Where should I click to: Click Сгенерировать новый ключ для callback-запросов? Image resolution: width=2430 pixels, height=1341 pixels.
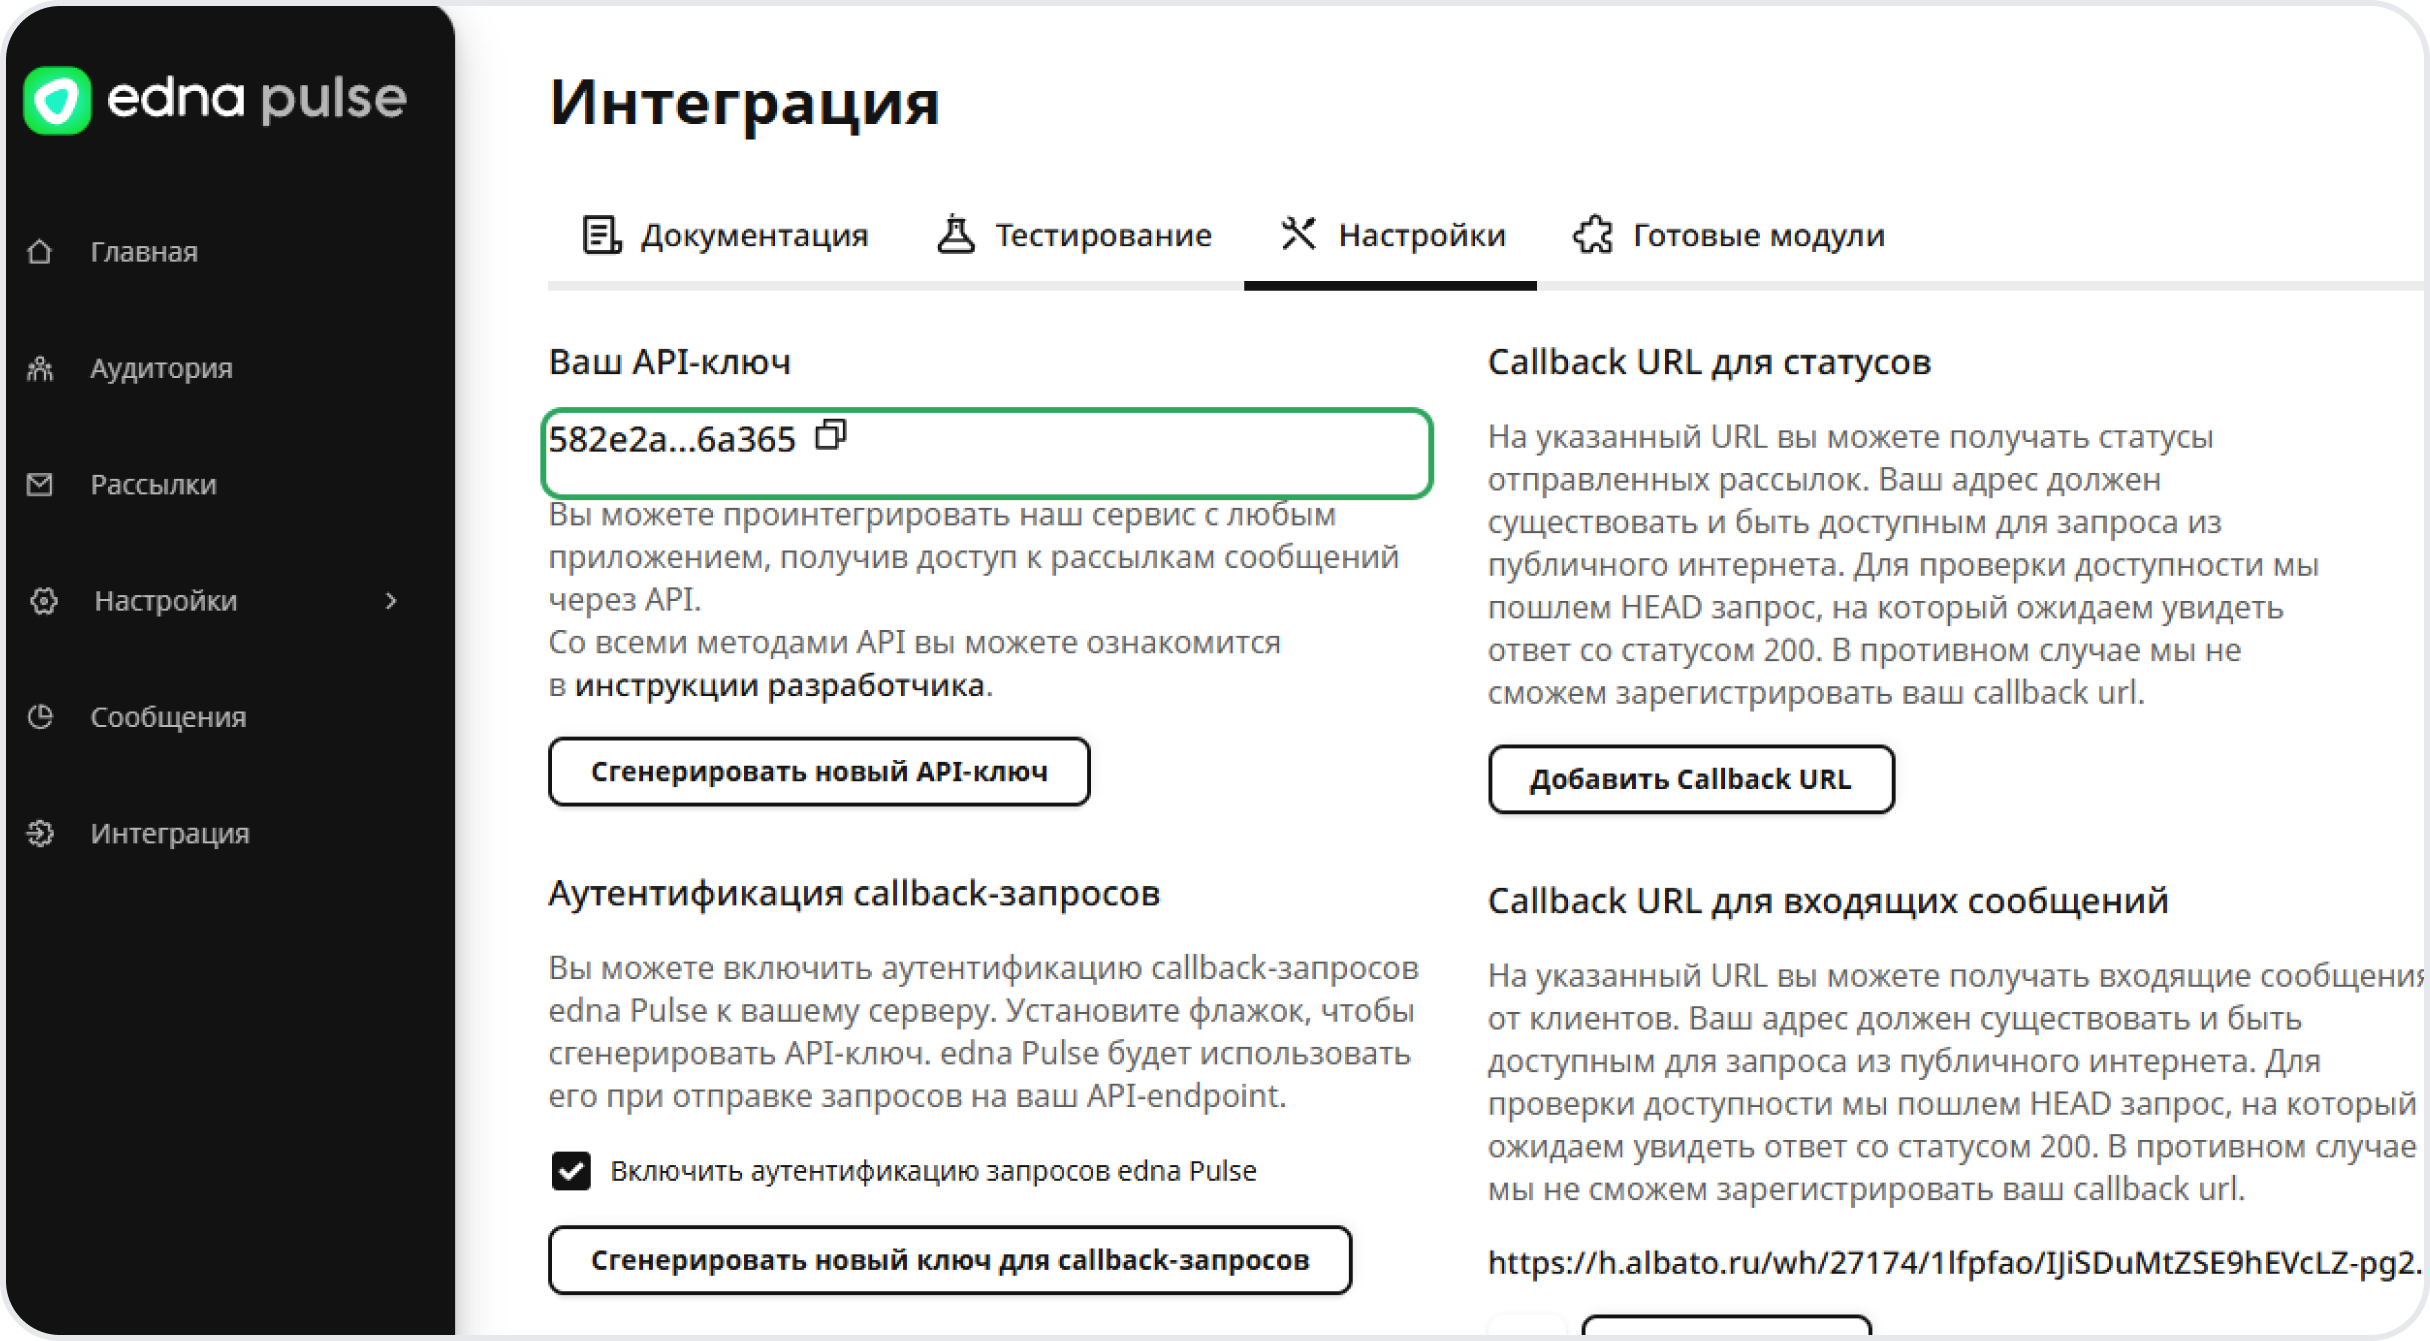tap(950, 1260)
